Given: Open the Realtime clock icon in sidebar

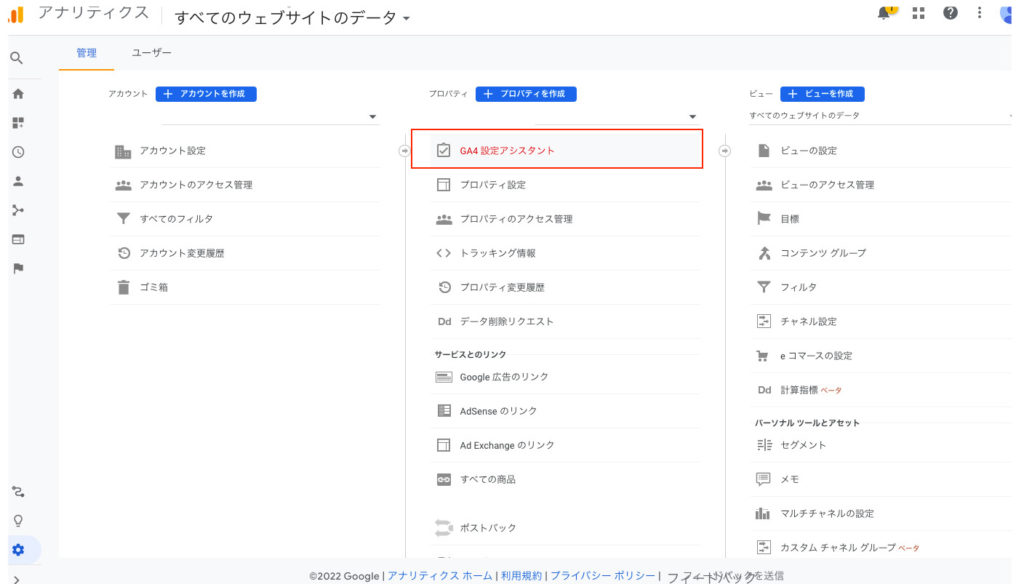Looking at the screenshot, I should 17,152.
